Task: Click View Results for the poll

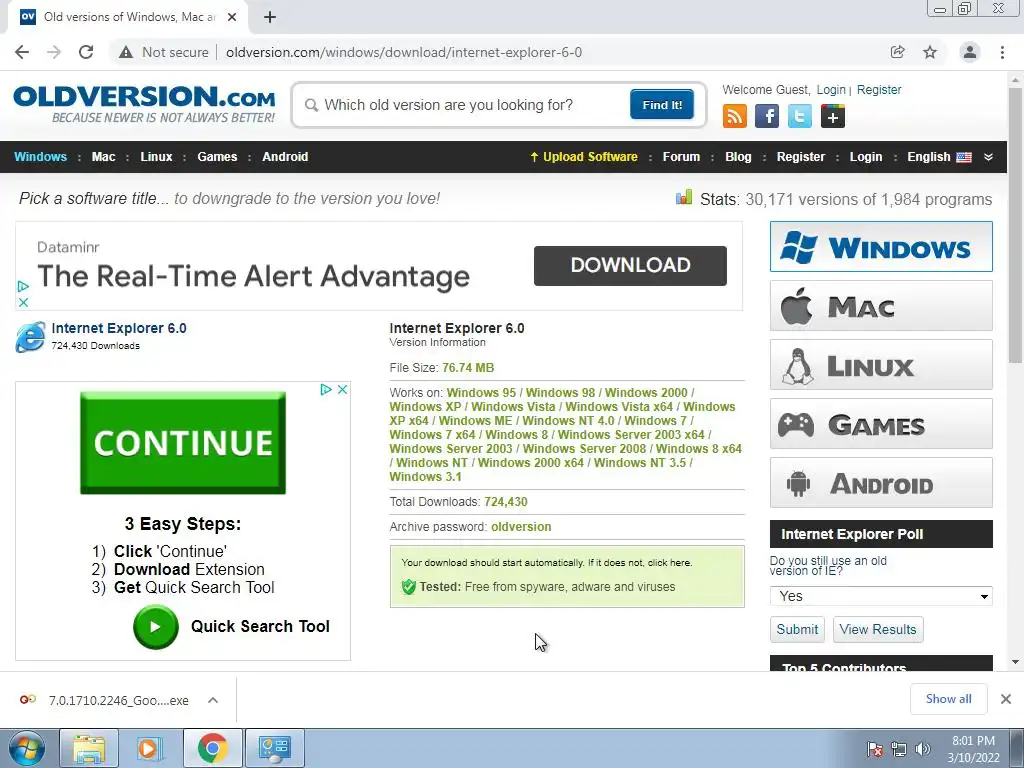Action: [878, 630]
